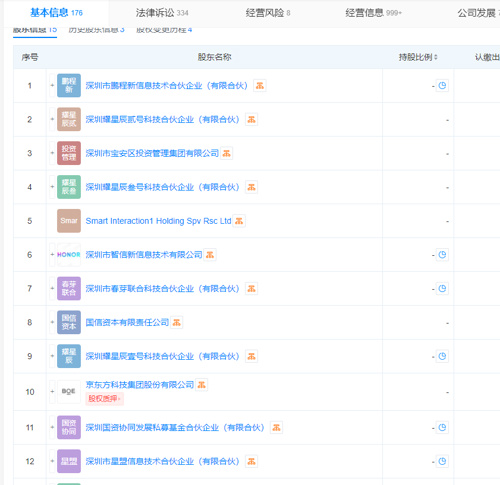Open equity structure icon for 深圳耀星辰壹号科技合伙企业
500x485 pixels.
point(251,356)
